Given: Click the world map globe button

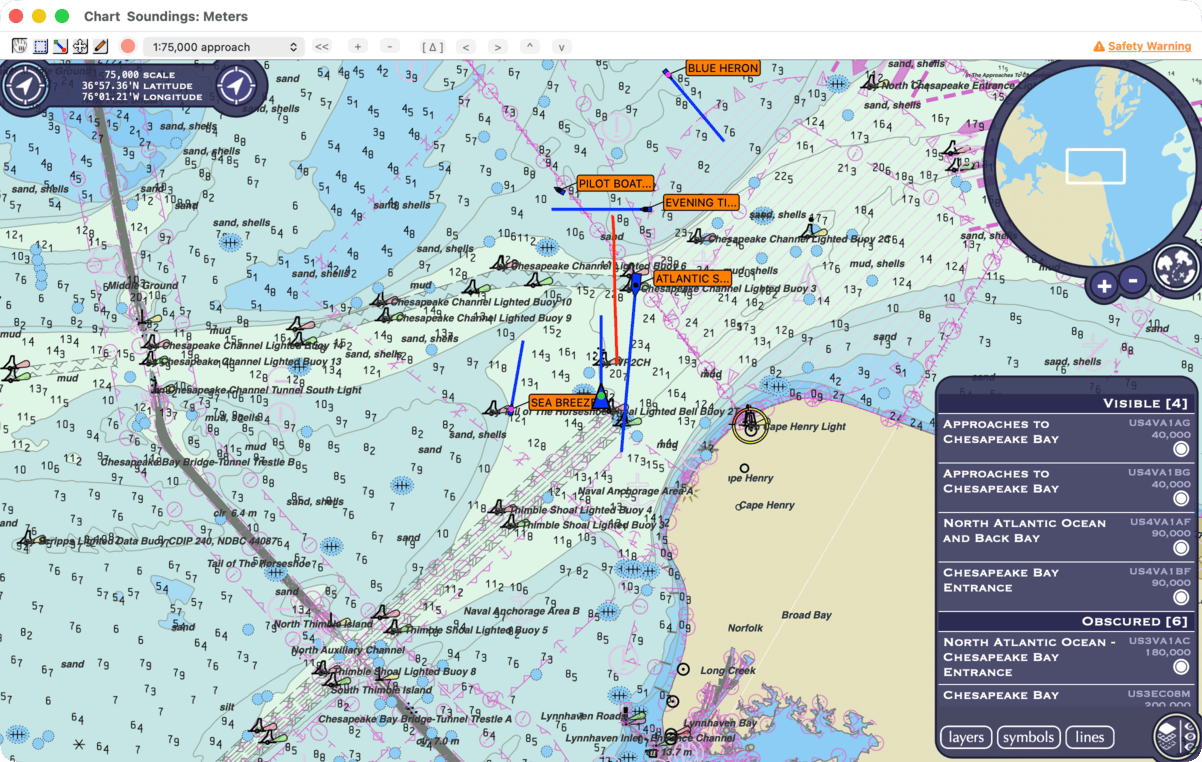Looking at the screenshot, I should pyautogui.click(x=1176, y=265).
